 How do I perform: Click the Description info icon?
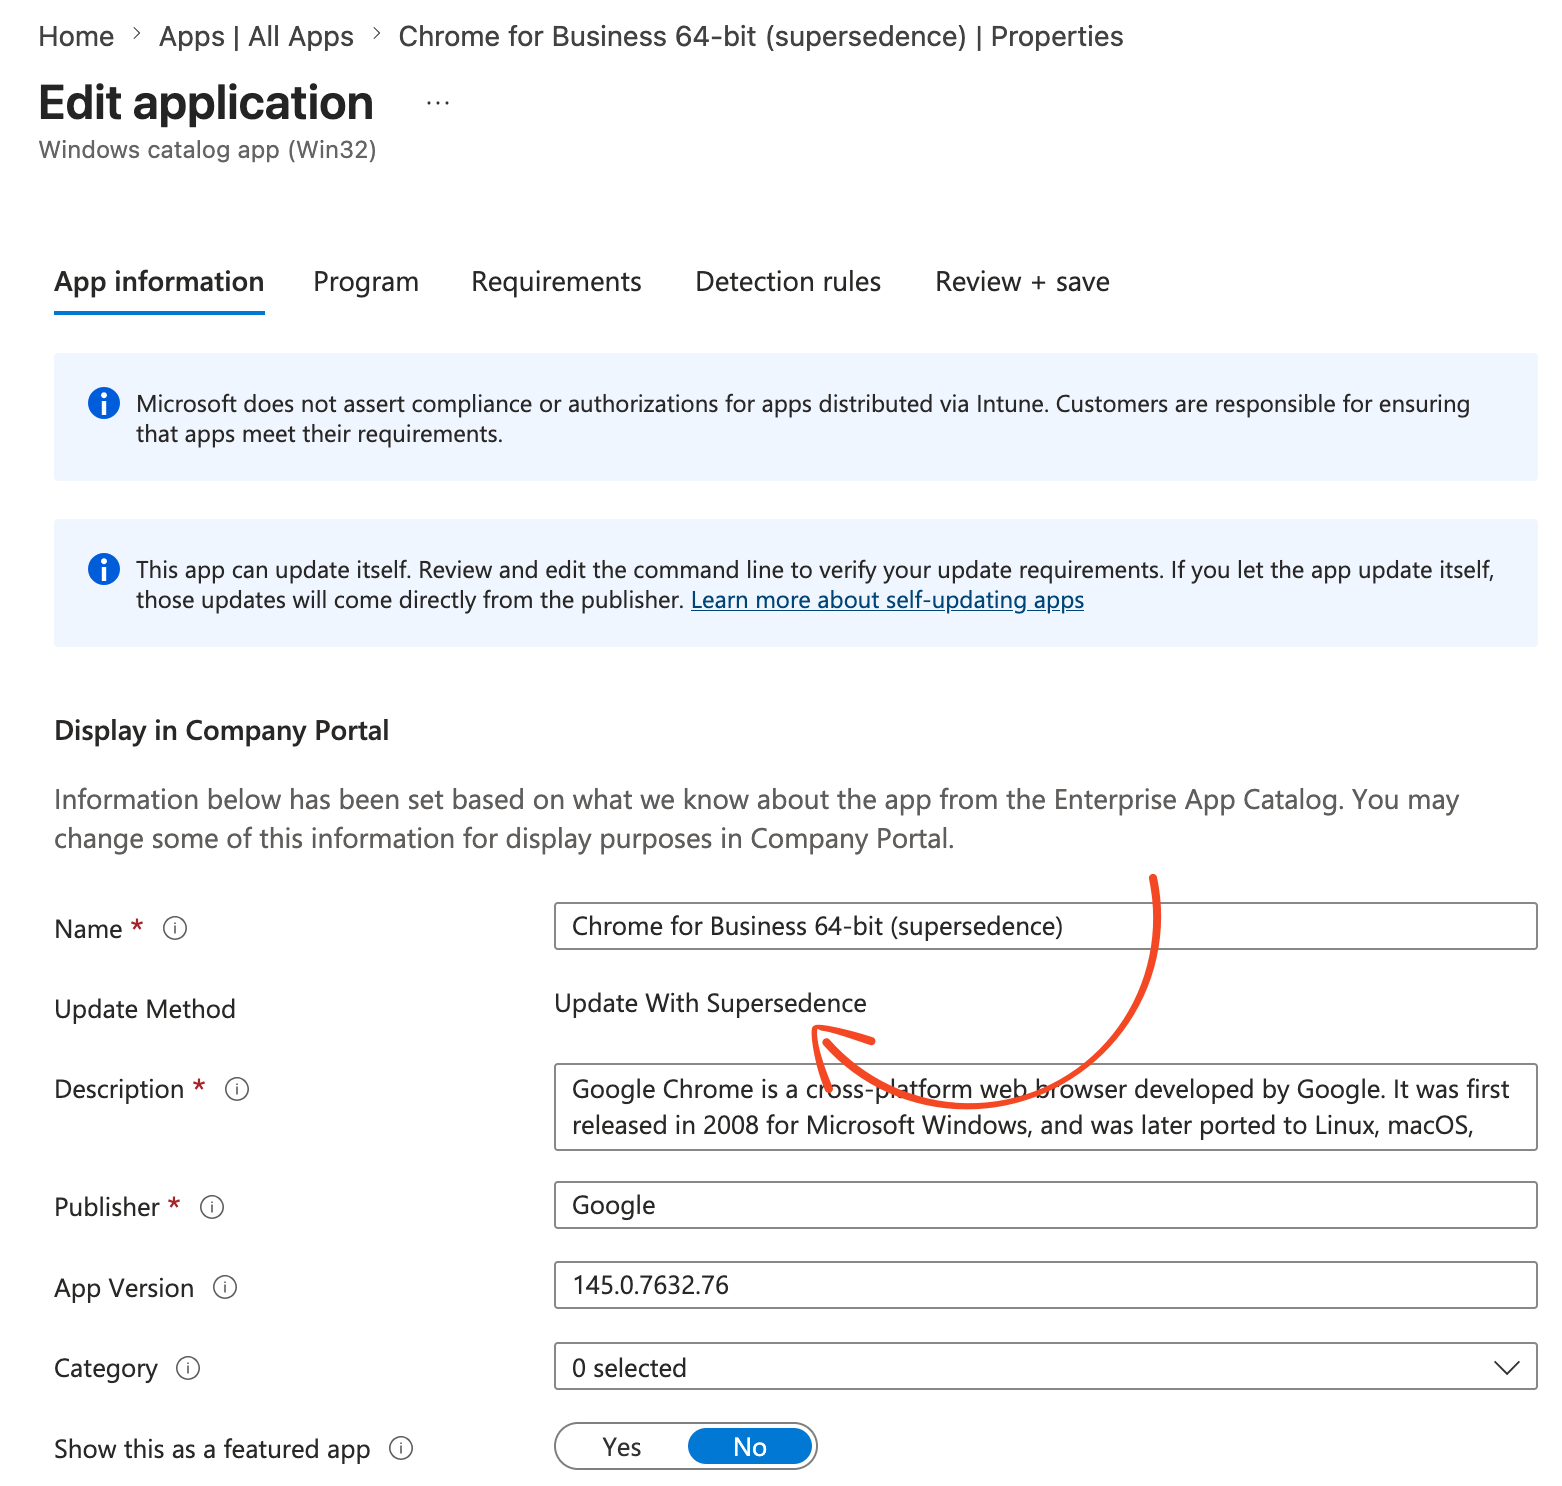coord(237,1088)
